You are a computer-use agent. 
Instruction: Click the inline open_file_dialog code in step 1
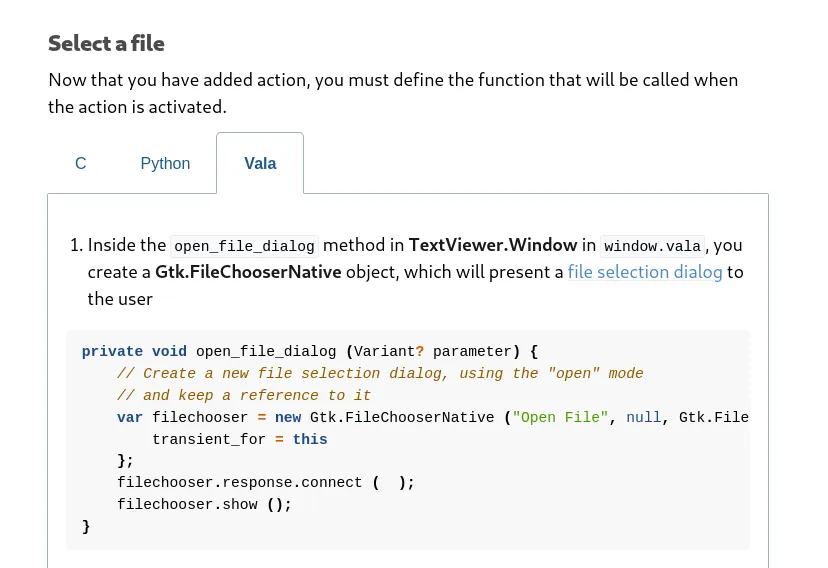[244, 246]
